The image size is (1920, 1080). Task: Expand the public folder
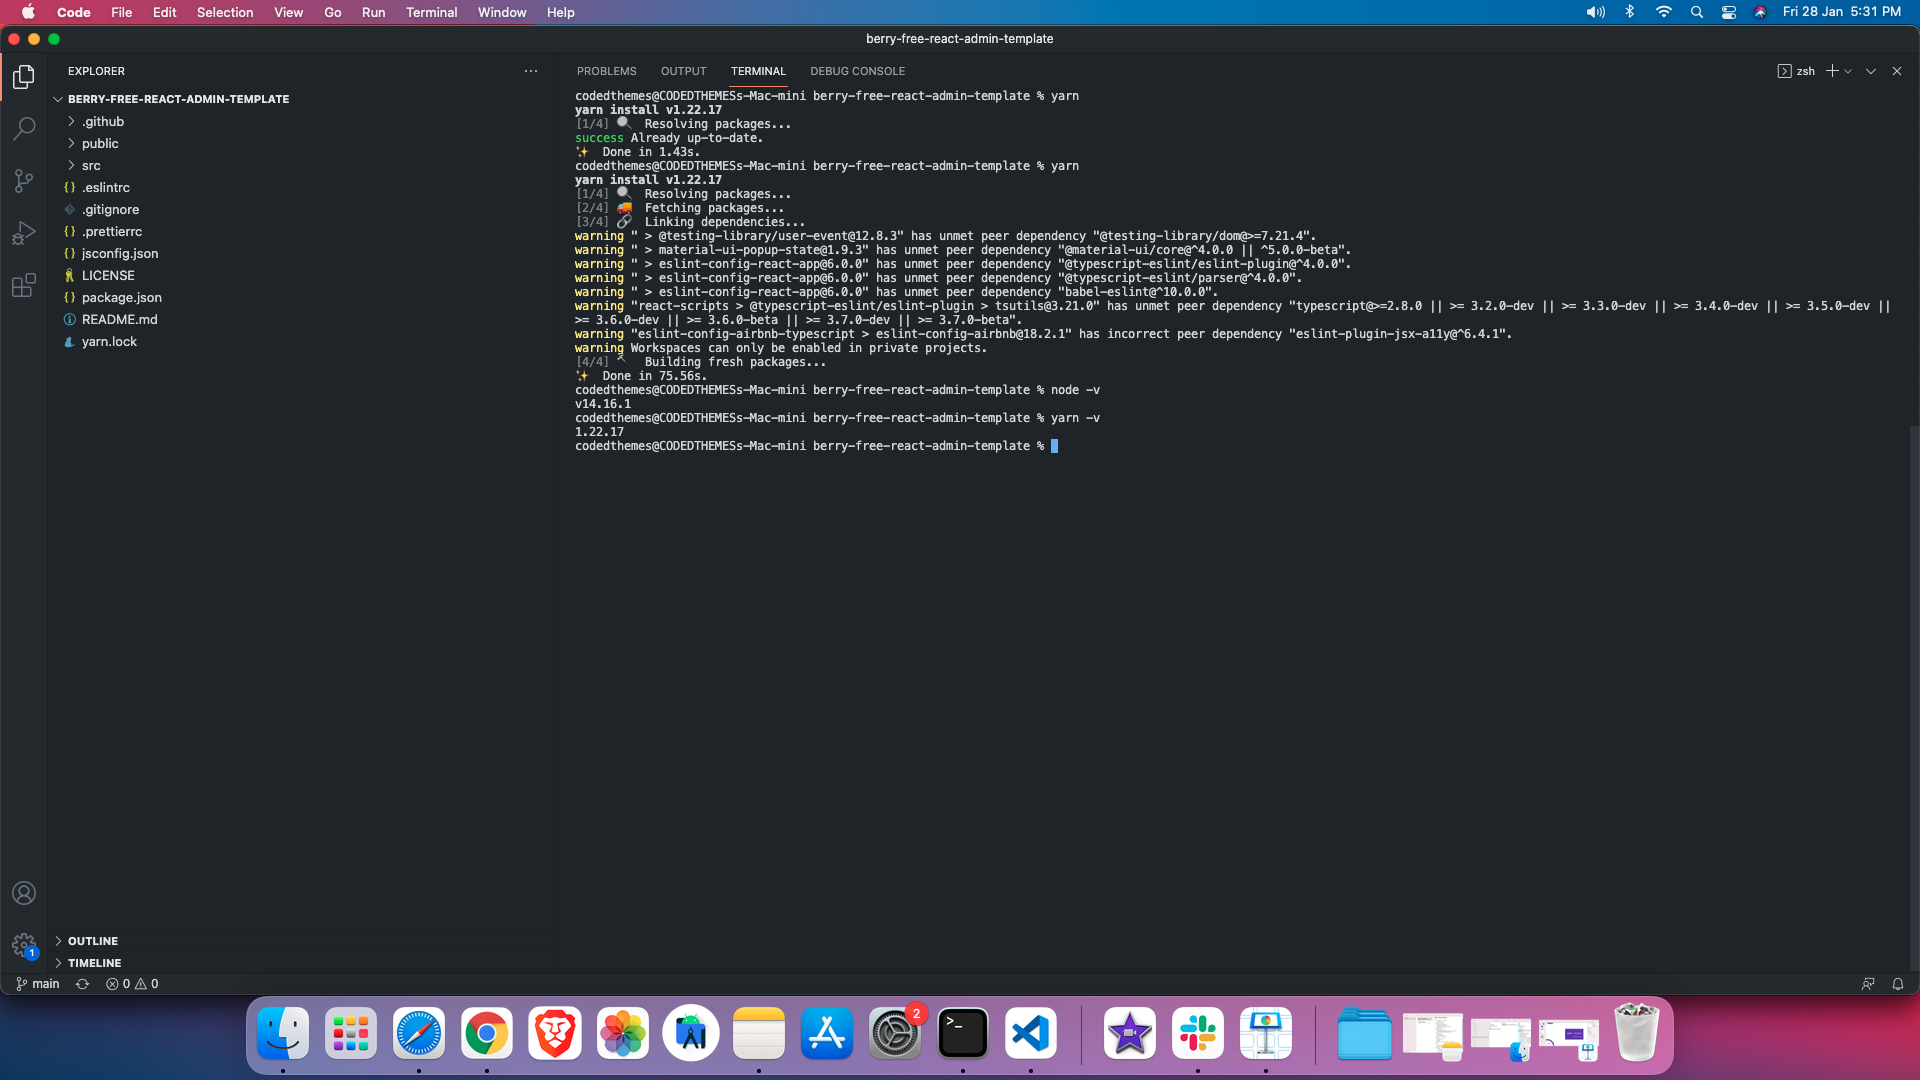(x=100, y=143)
